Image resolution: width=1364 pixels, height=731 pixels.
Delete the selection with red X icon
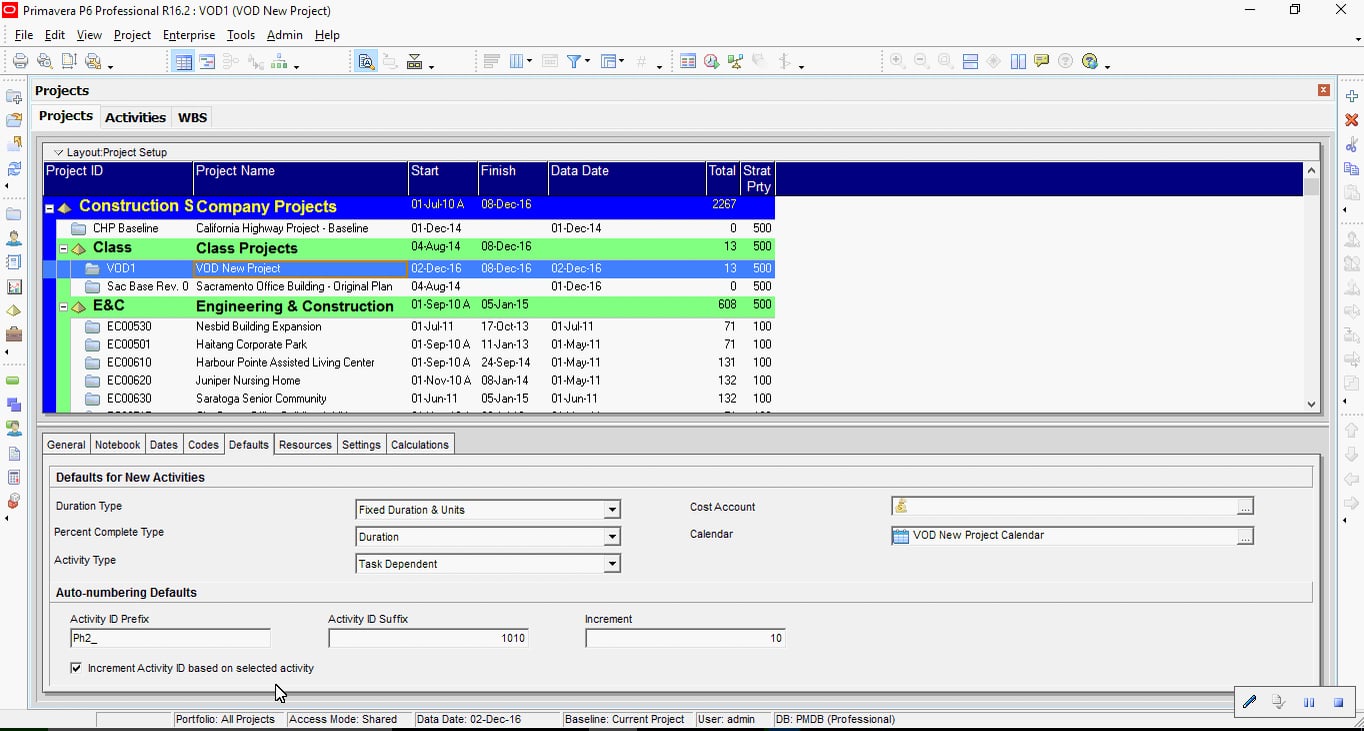coord(1352,120)
